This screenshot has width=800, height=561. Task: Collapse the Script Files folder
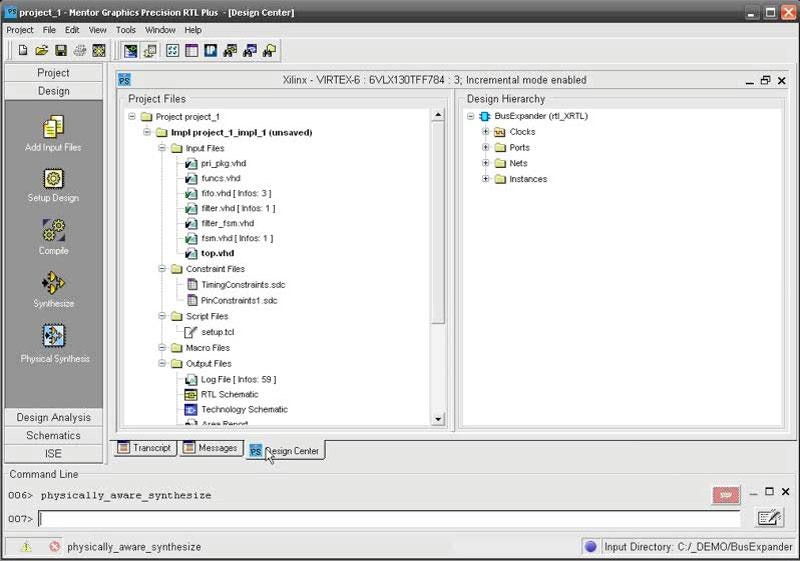tap(162, 316)
